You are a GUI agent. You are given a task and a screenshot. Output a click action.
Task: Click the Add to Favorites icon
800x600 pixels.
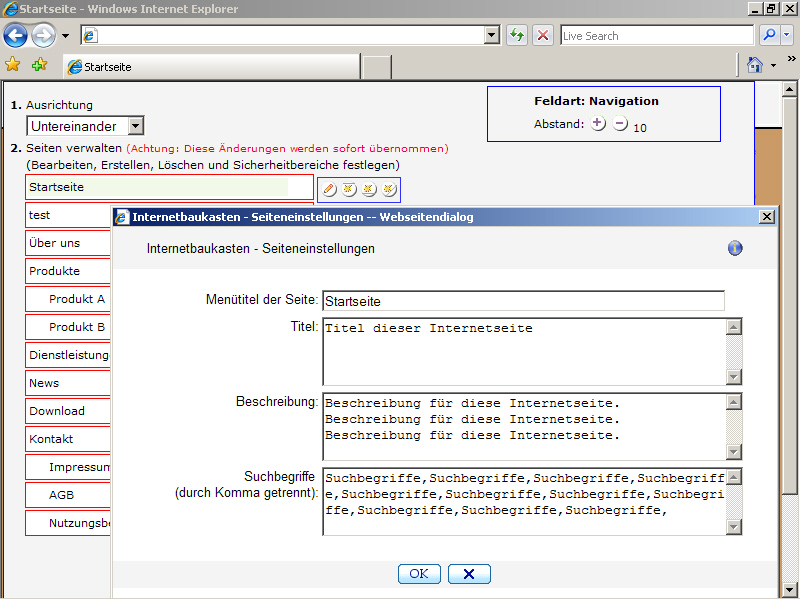39,65
